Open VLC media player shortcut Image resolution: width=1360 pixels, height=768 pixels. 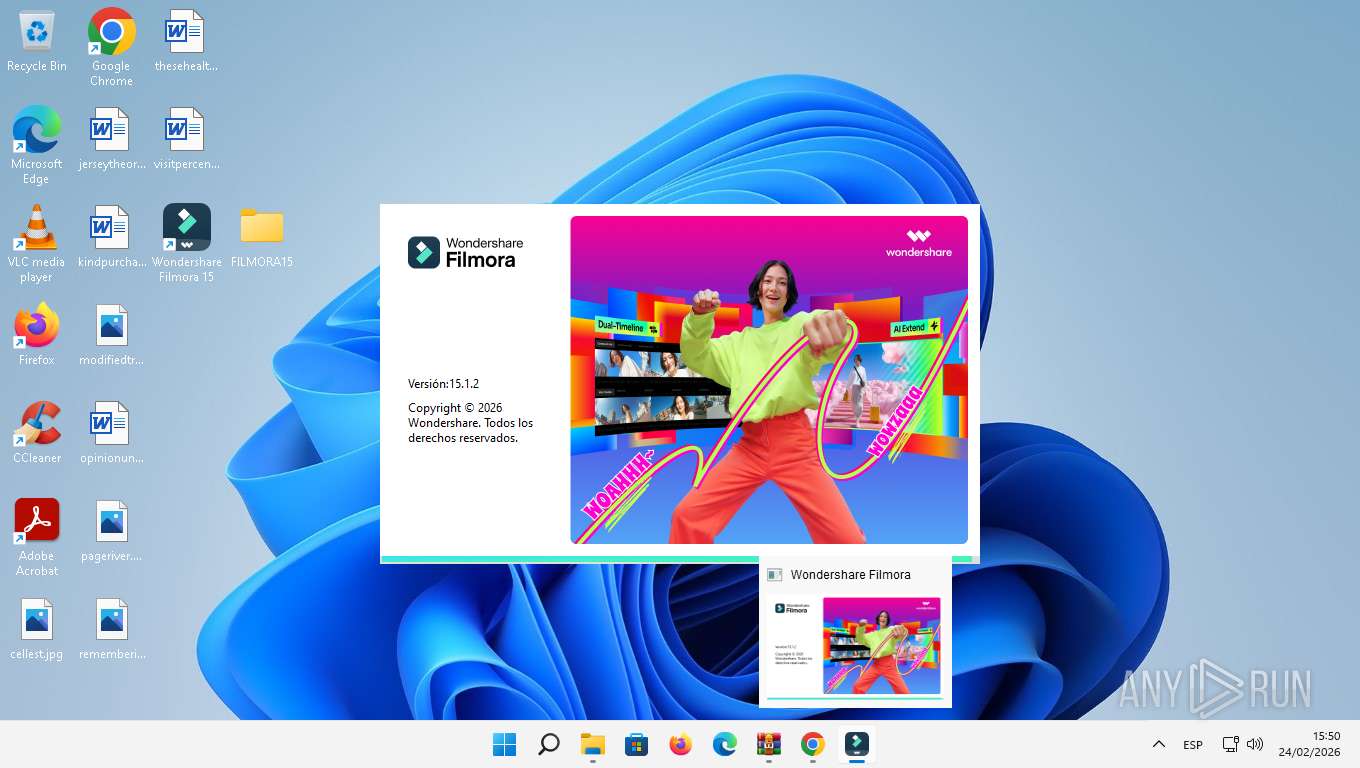[37, 244]
